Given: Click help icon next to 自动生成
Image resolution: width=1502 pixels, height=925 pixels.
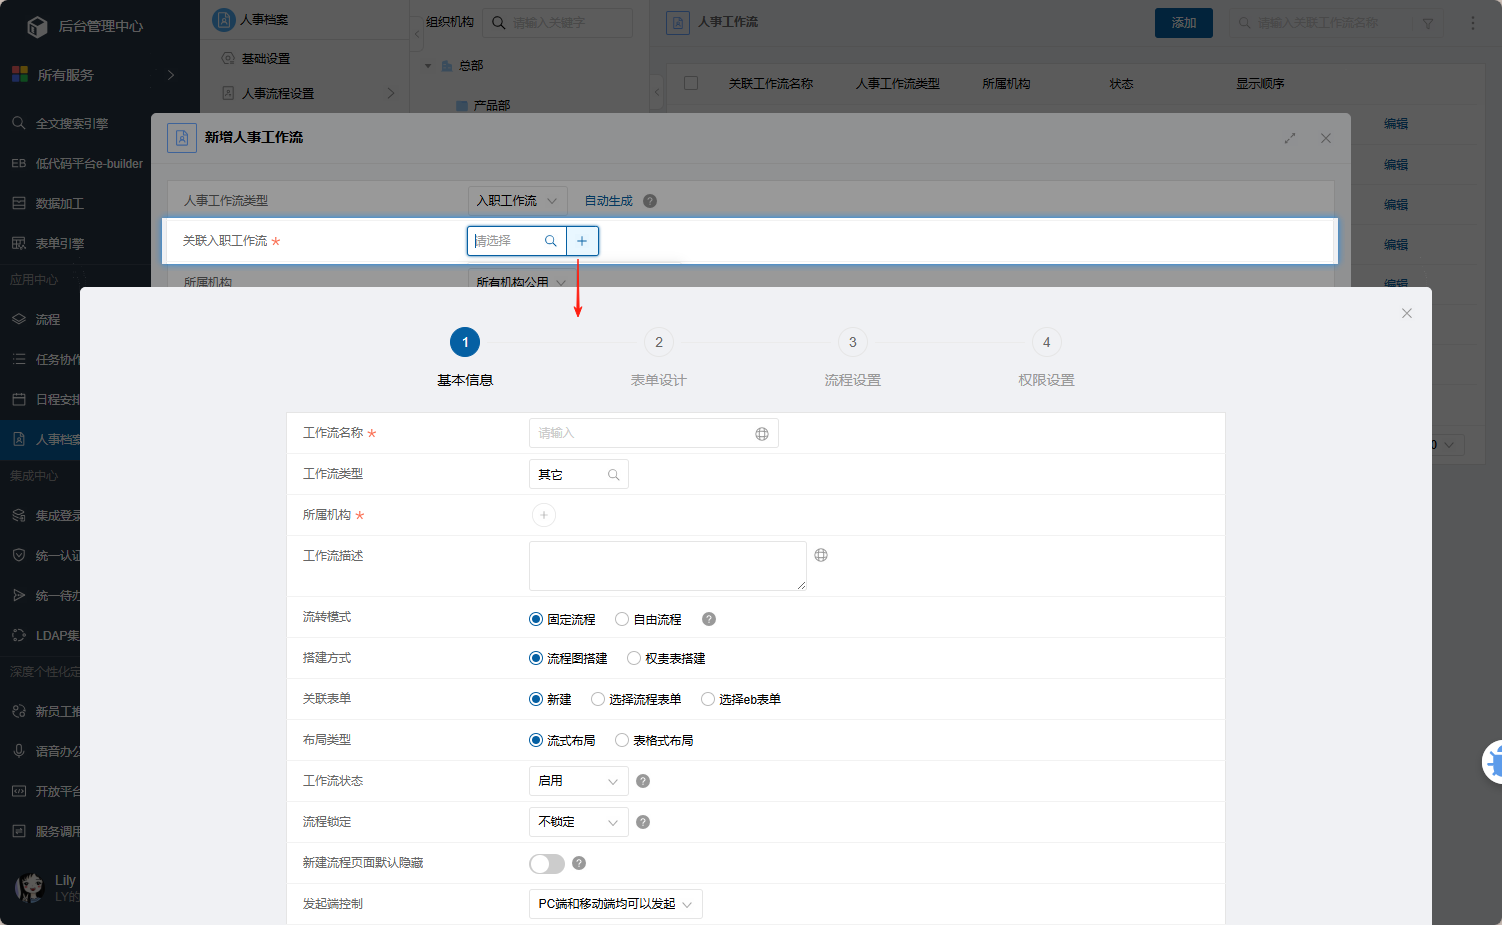Looking at the screenshot, I should pos(650,201).
